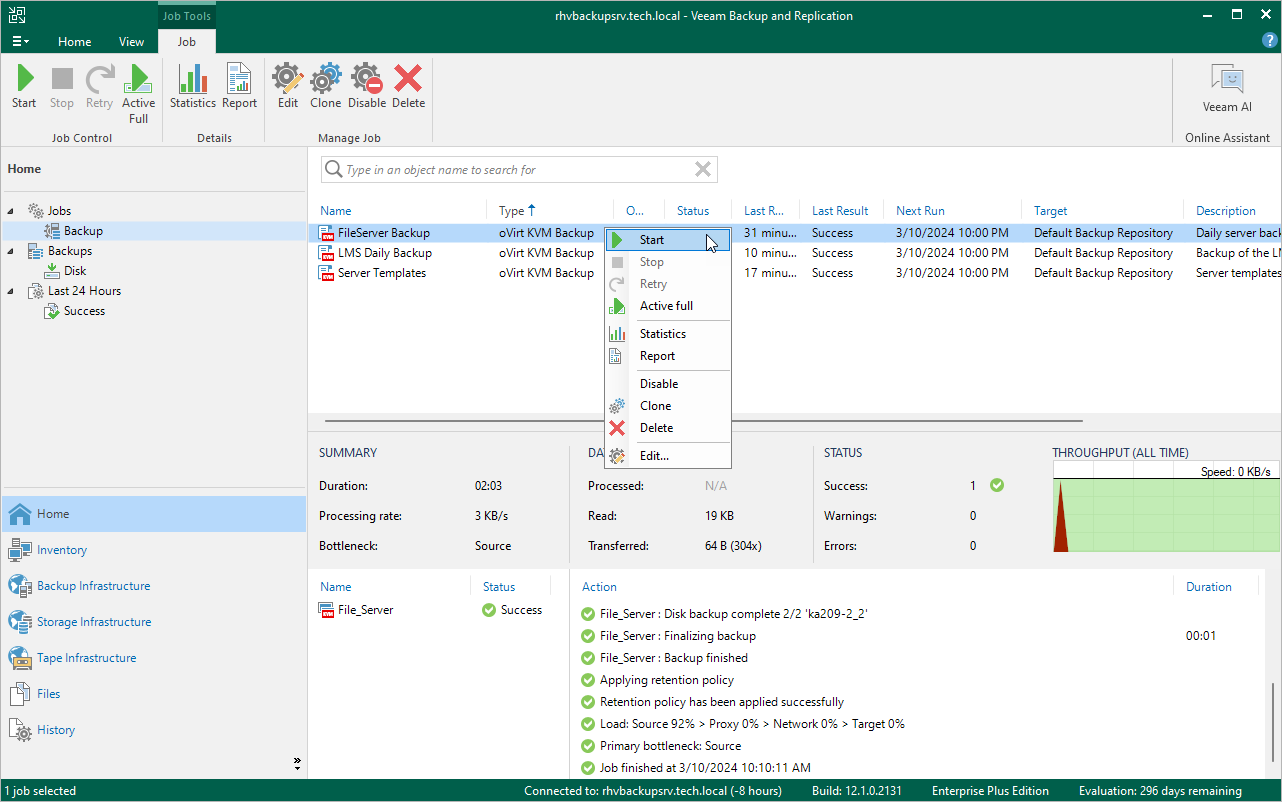
Task: Choose Edit... in the context menu
Action: (668, 456)
